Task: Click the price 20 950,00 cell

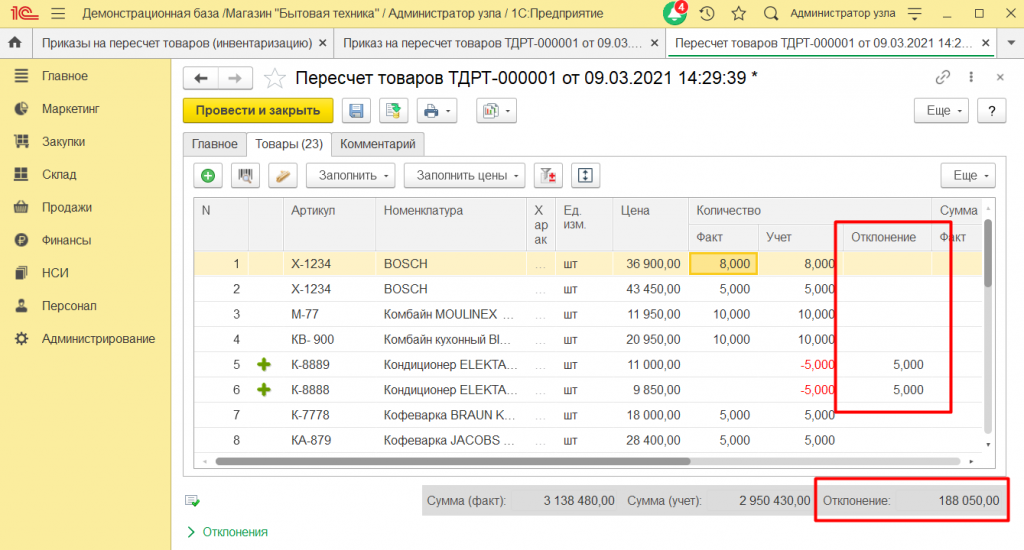Action: coord(650,340)
